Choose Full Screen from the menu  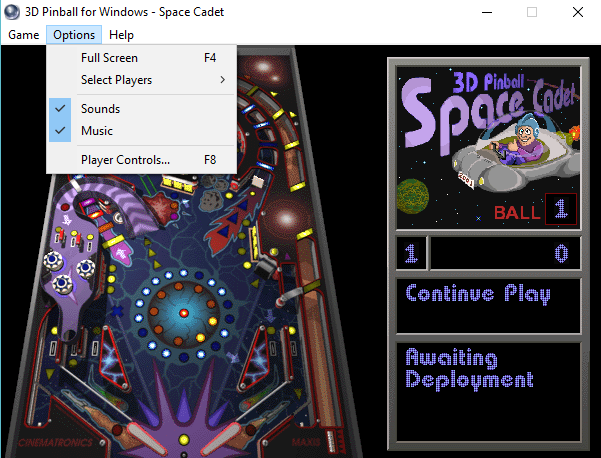[x=109, y=58]
